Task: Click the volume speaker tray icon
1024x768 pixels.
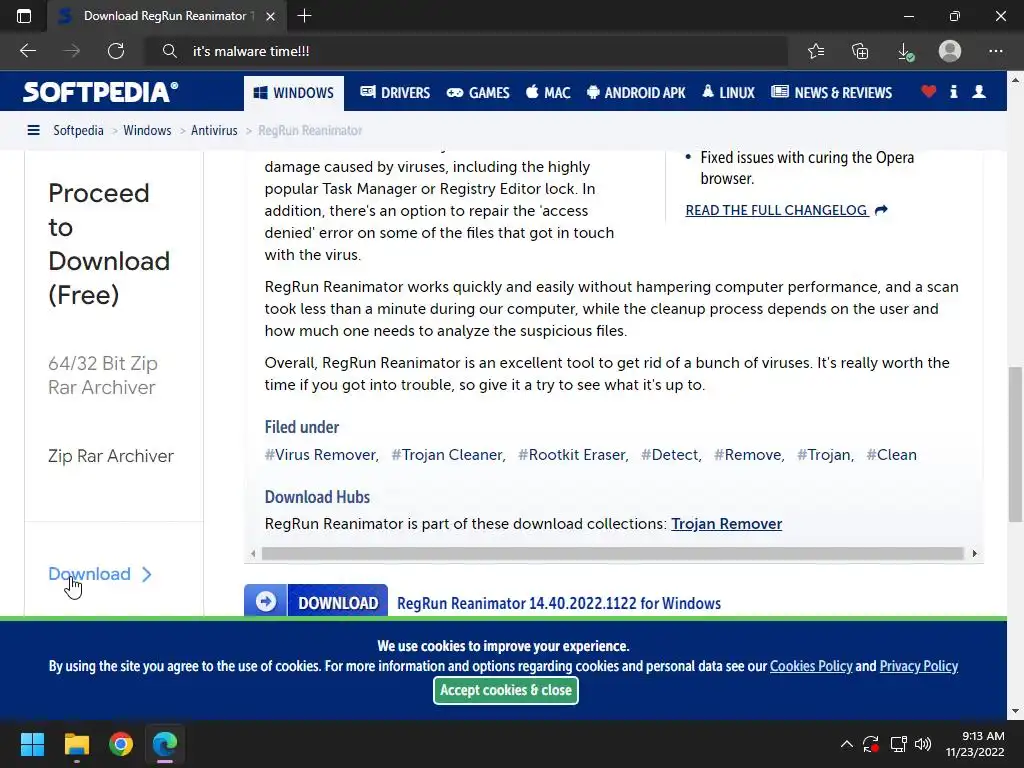Action: pos(923,744)
